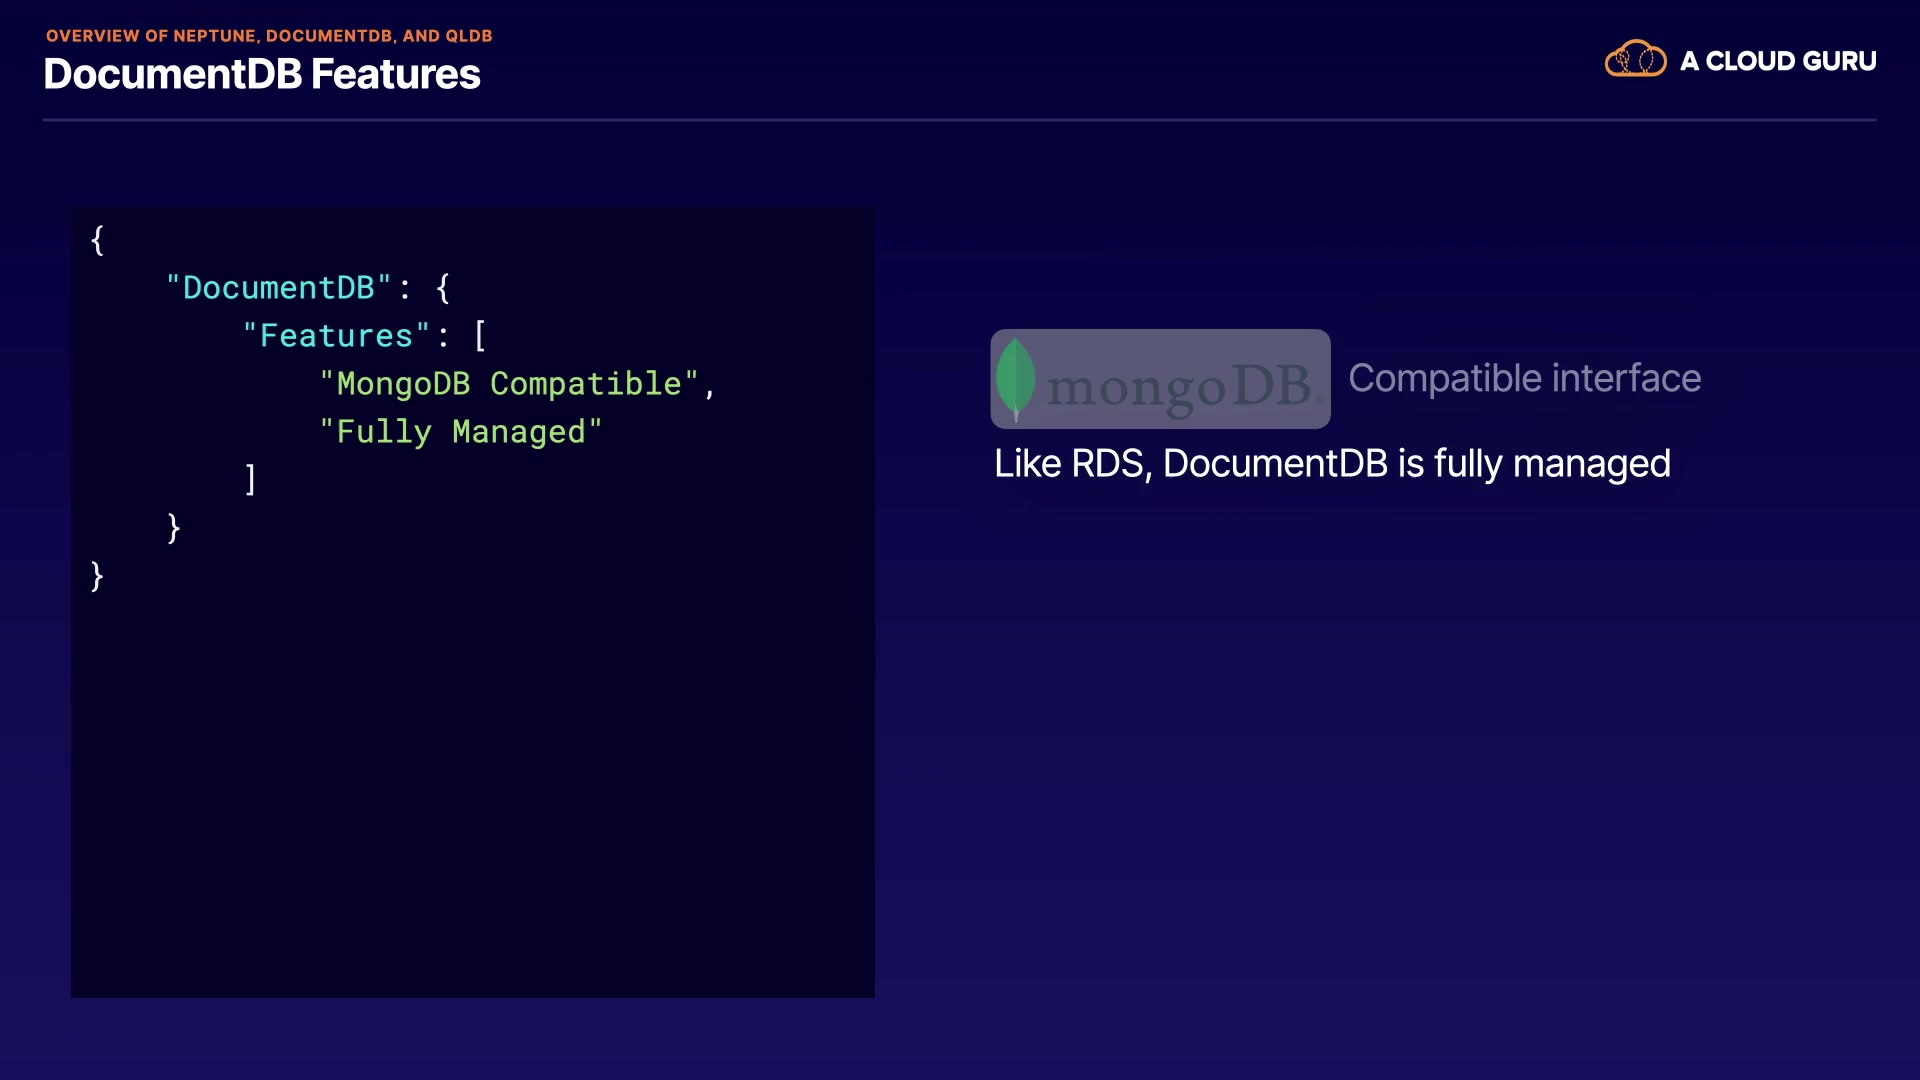Click the closing square bracket in code

click(251, 479)
